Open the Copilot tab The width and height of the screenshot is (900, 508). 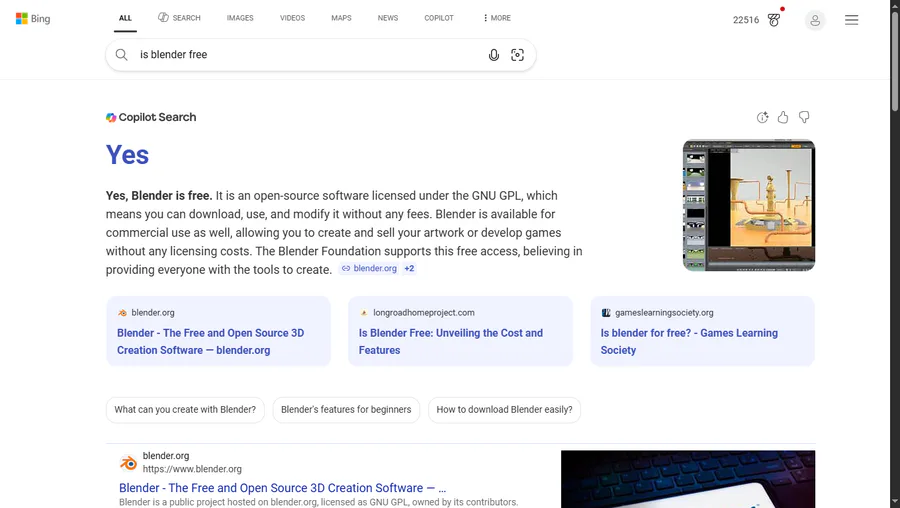pyautogui.click(x=439, y=18)
